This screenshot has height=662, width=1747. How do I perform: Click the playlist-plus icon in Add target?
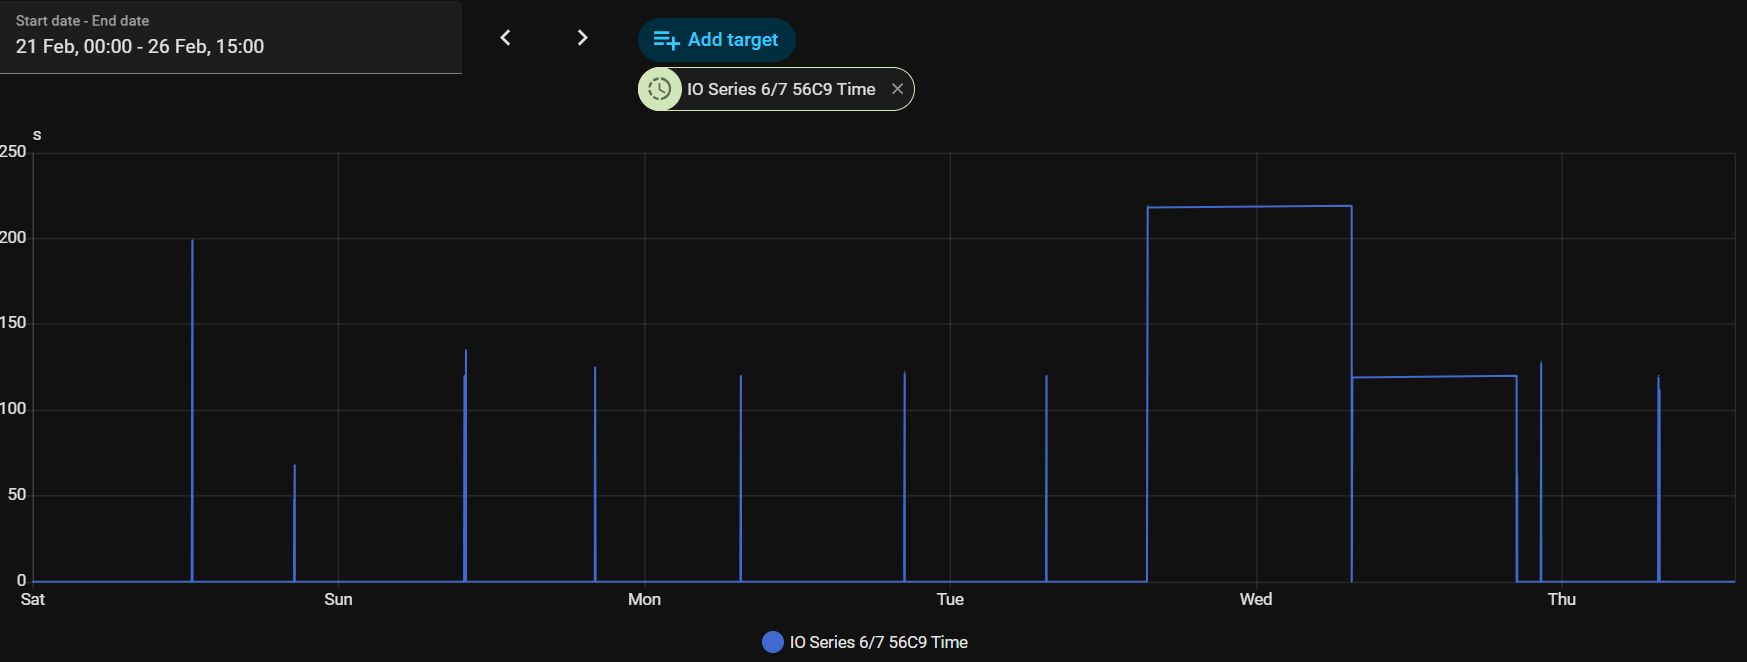pyautogui.click(x=666, y=40)
